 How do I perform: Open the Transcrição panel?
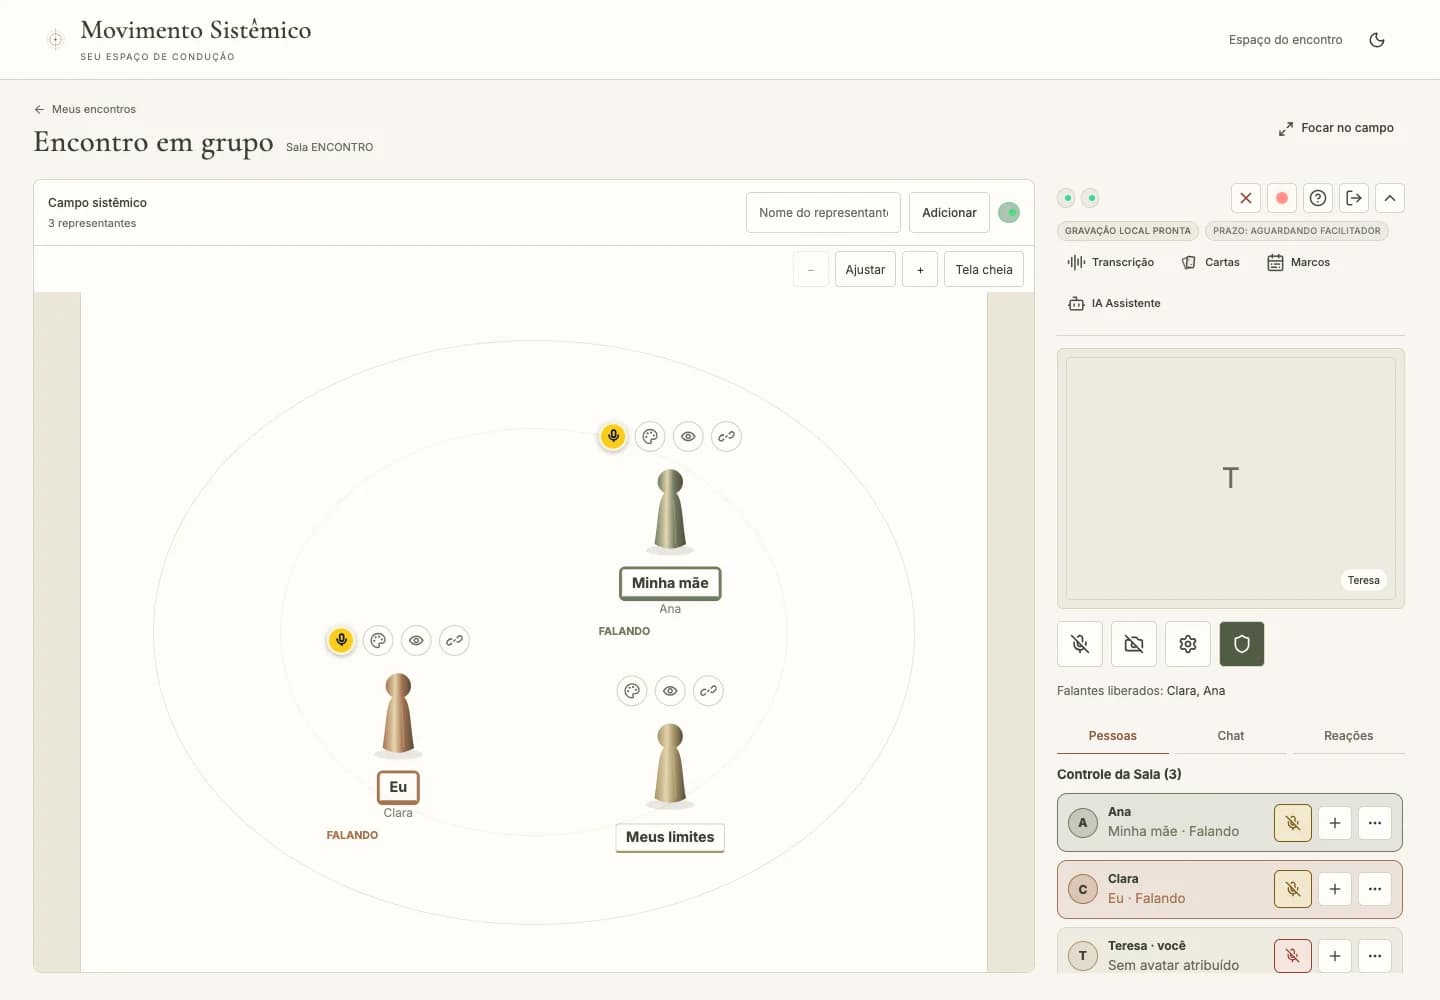(1110, 262)
